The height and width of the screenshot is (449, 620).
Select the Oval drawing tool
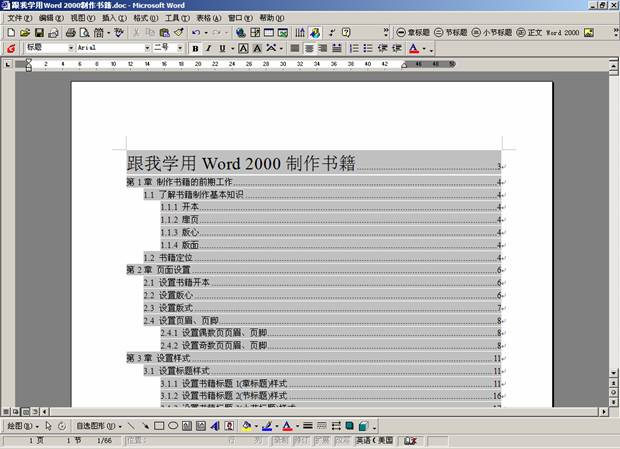[x=173, y=425]
